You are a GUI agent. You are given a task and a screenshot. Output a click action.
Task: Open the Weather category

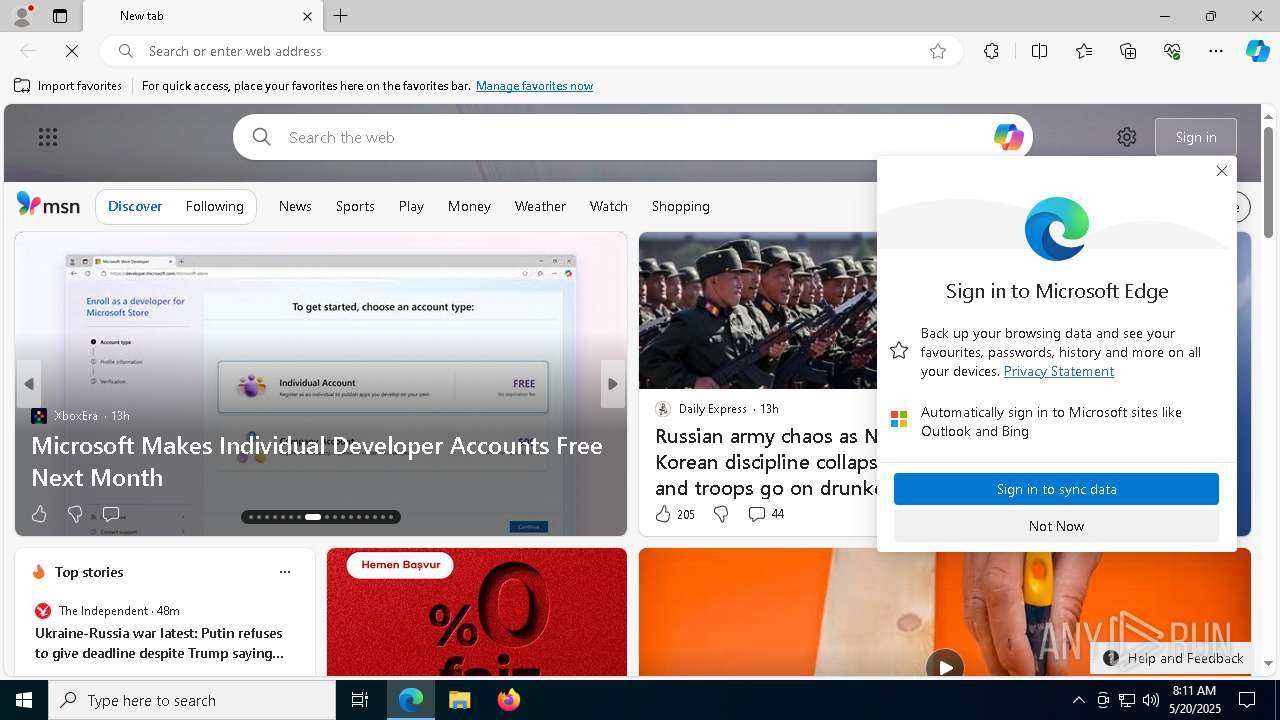click(540, 206)
